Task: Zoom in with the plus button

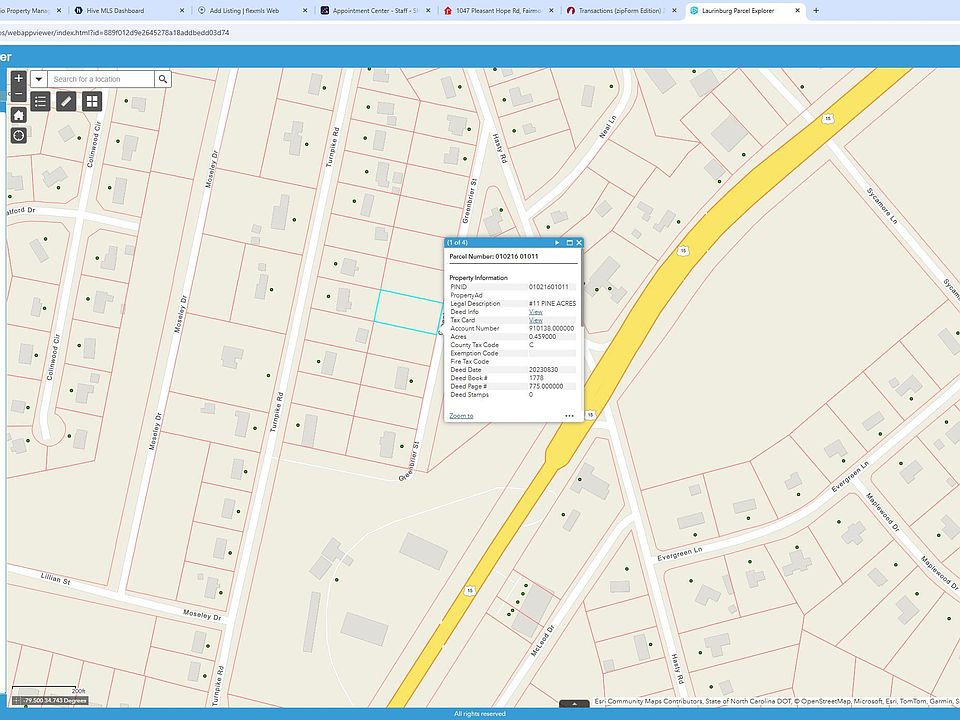Action: tap(18, 78)
